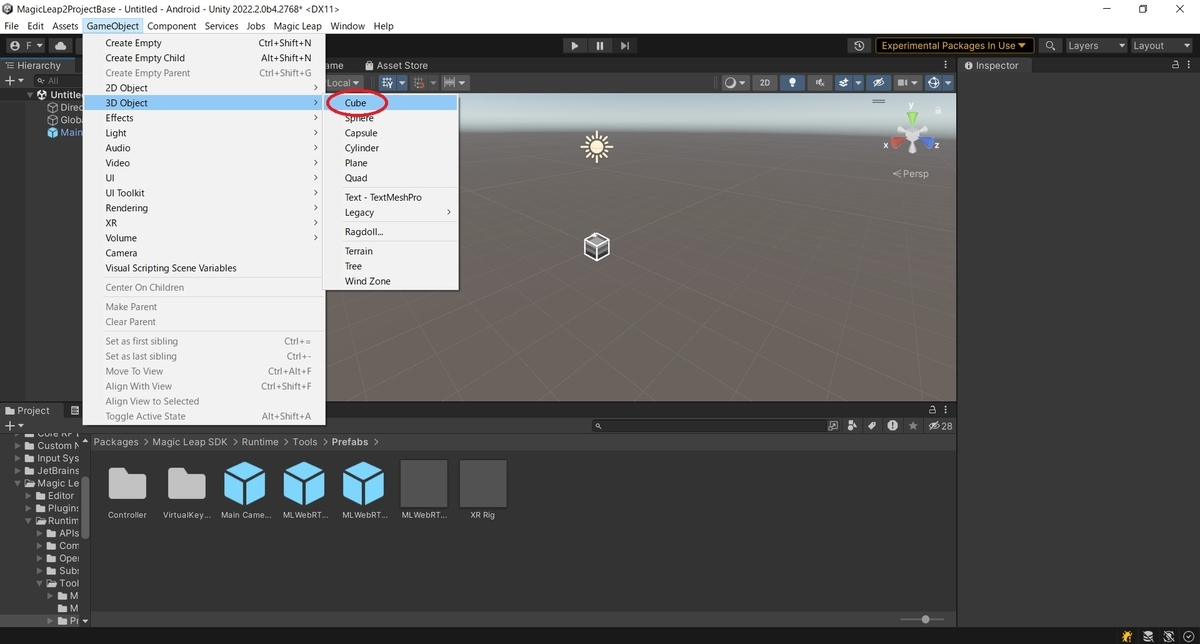Open the Component menu
This screenshot has width=1200, height=644.
[x=172, y=26]
